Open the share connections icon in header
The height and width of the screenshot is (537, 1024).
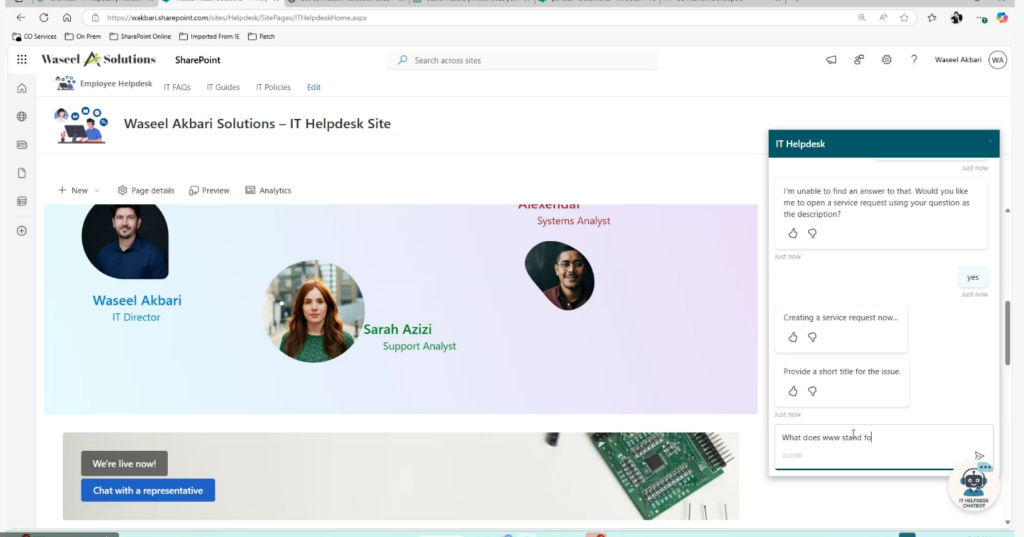point(859,59)
